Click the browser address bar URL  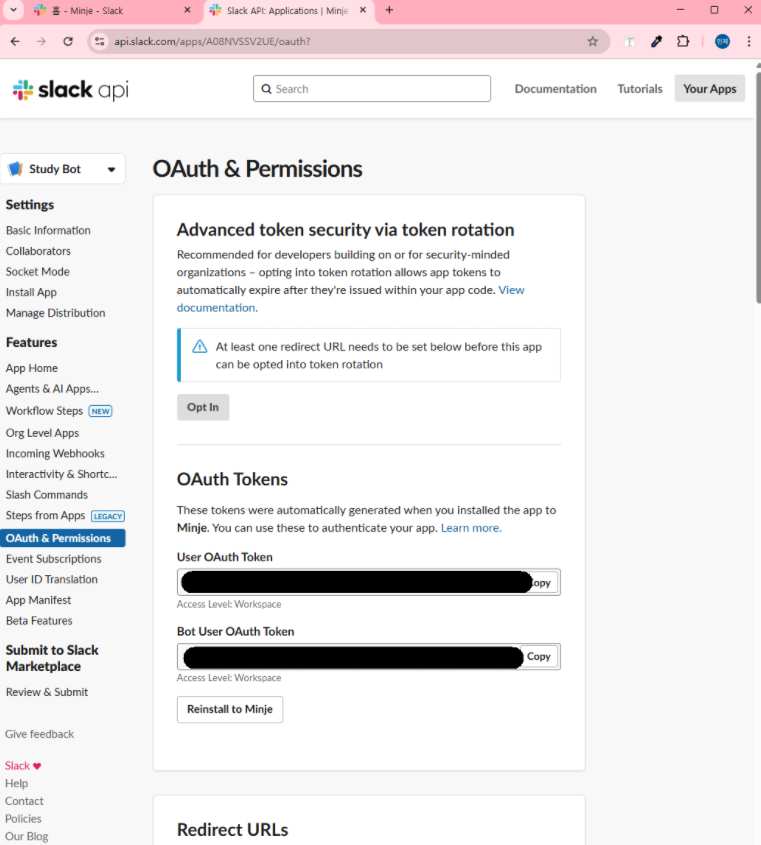tap(212, 41)
